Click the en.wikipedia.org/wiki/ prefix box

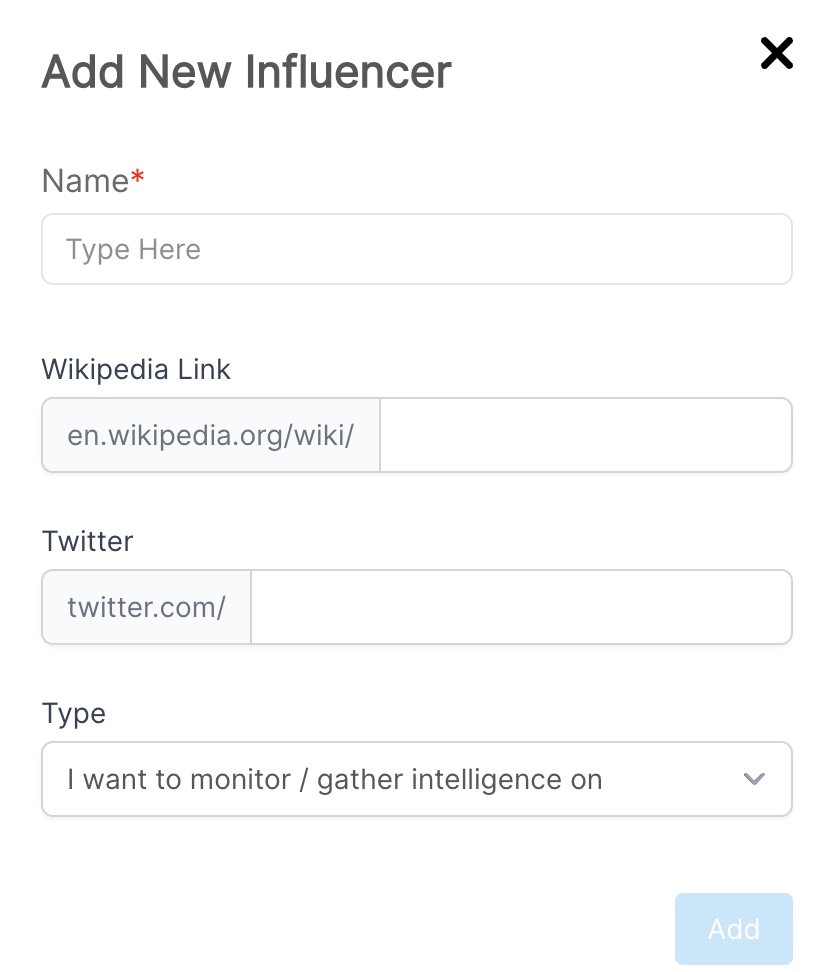[210, 434]
